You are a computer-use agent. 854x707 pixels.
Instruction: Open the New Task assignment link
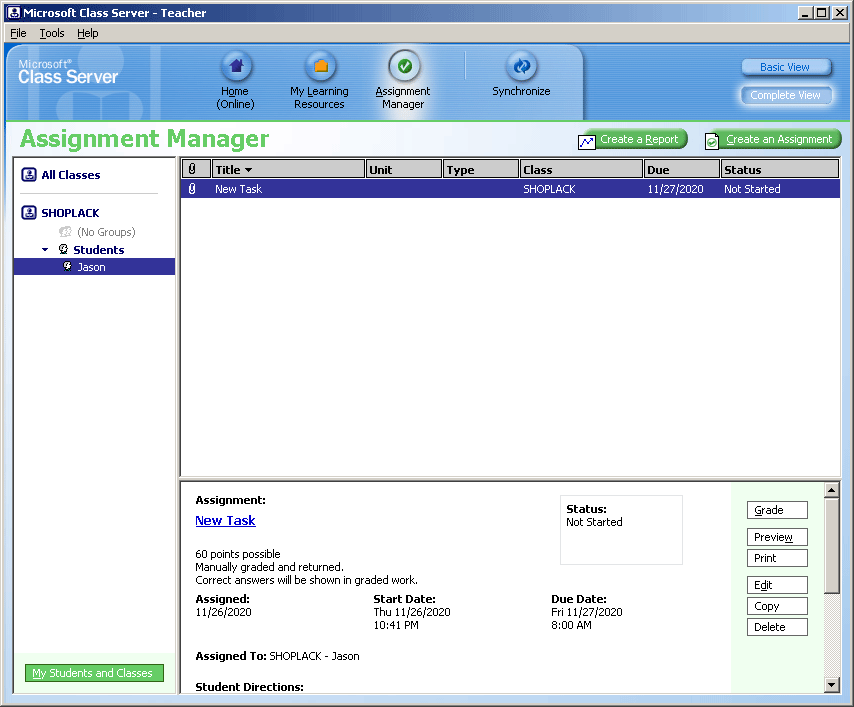coord(225,521)
